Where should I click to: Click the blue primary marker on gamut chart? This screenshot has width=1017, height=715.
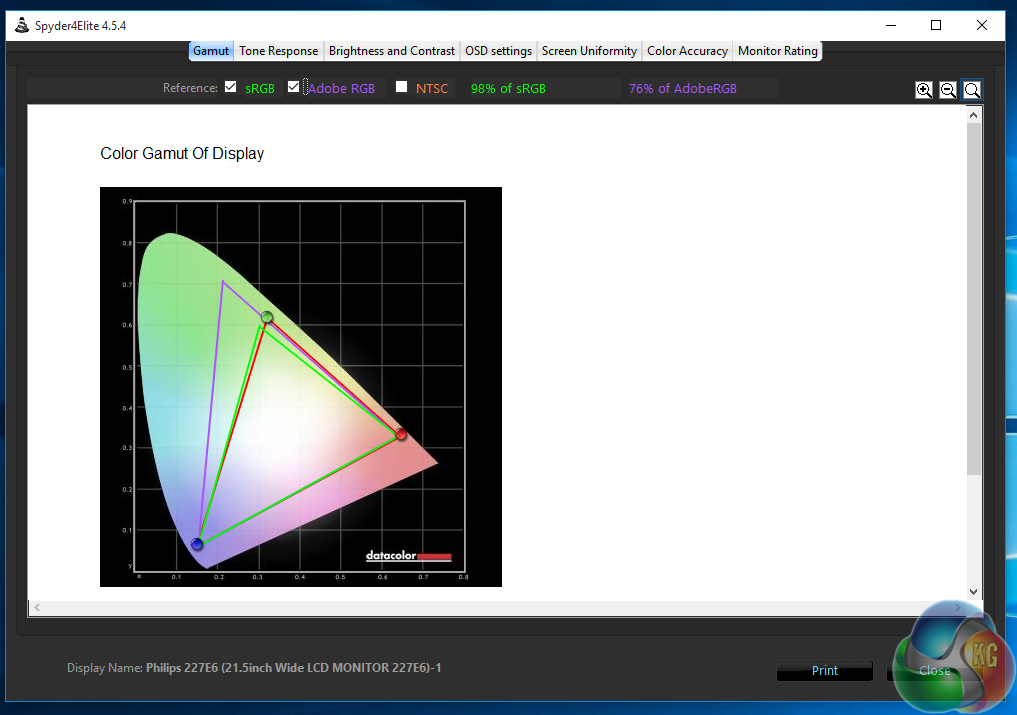pos(197,544)
